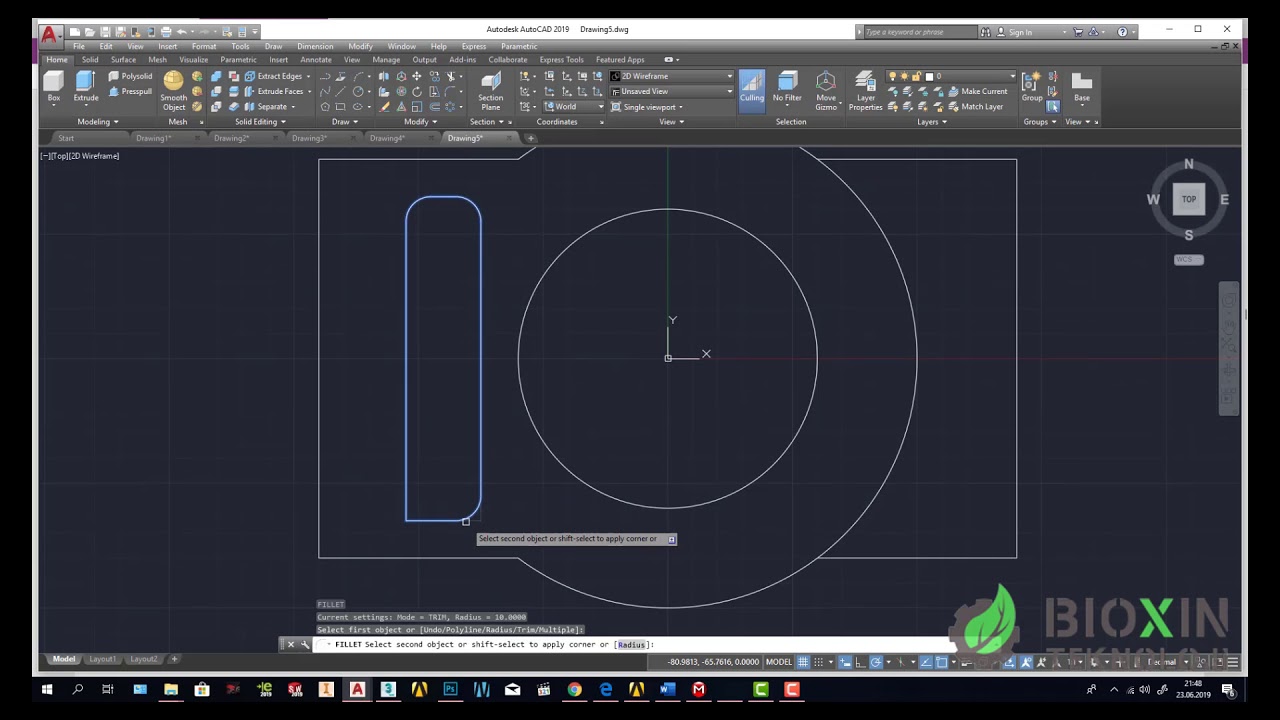Viewport: 1280px width, 720px height.
Task: Open Microsoft Word from the taskbar
Action: click(668, 689)
